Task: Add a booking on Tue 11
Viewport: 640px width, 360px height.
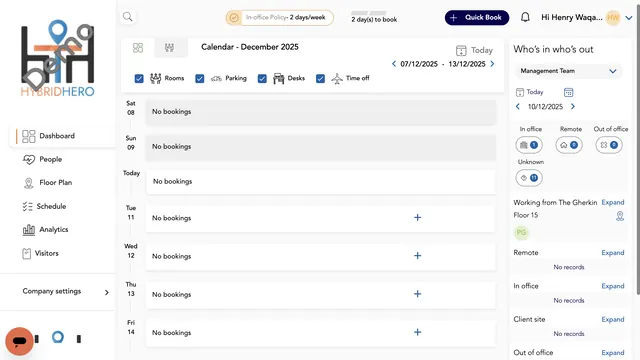Action: (418, 218)
